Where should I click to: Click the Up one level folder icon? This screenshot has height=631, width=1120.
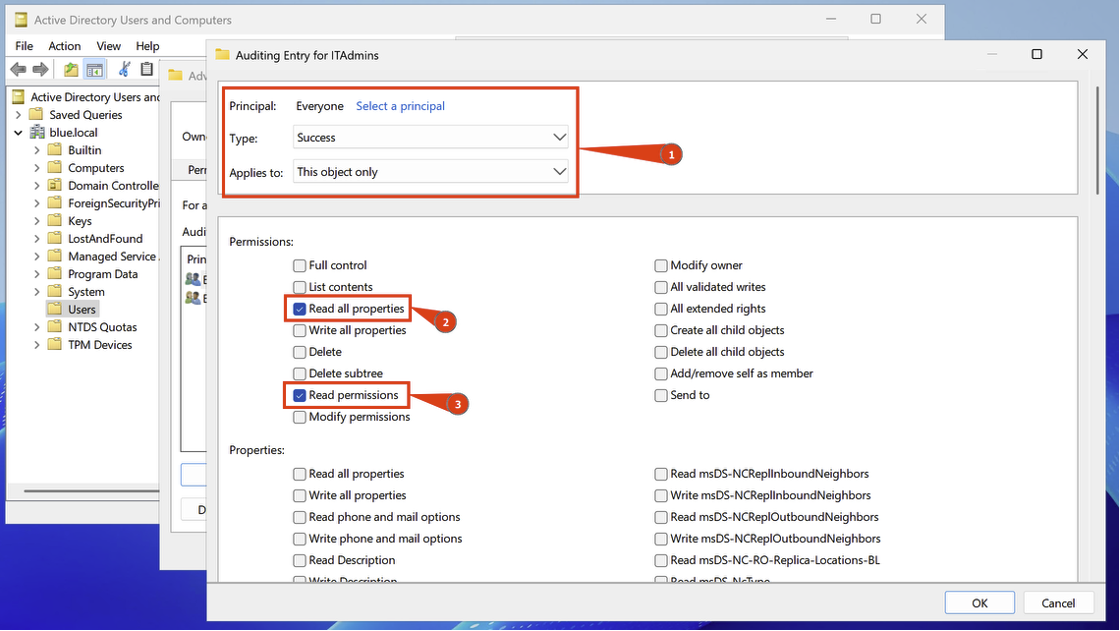pyautogui.click(x=71, y=69)
